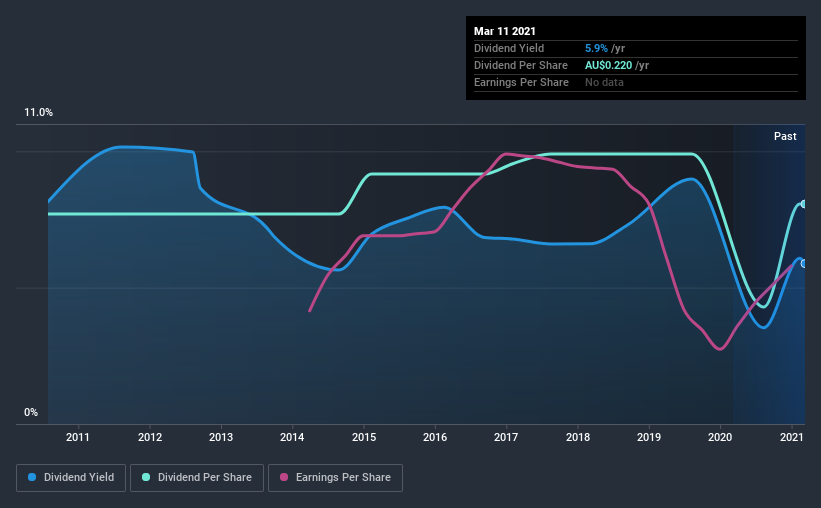Viewport: 821px width, 508px height.
Task: Click the 2012 x-axis label
Action: tap(150, 437)
